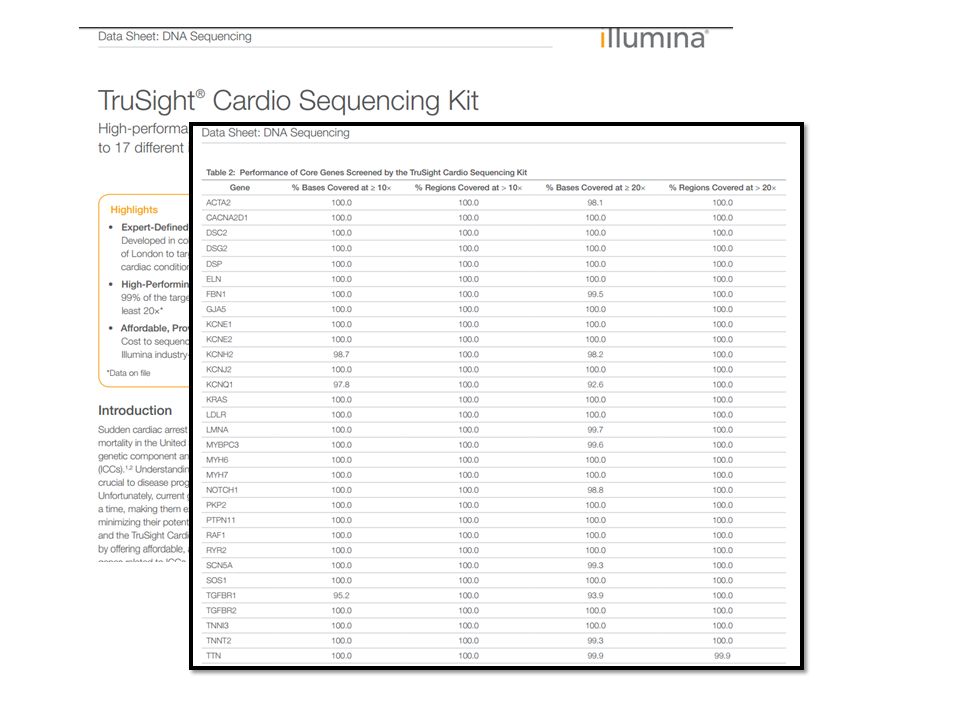Click the "*Data on file" footnote
960x720 pixels.
(x=129, y=373)
